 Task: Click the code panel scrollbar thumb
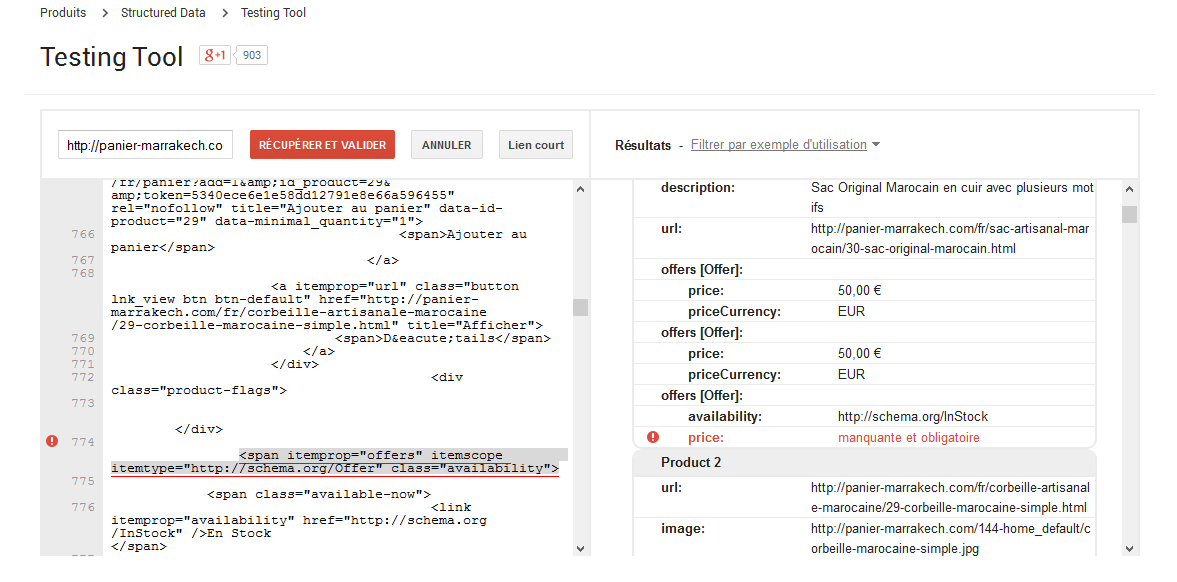[x=580, y=308]
